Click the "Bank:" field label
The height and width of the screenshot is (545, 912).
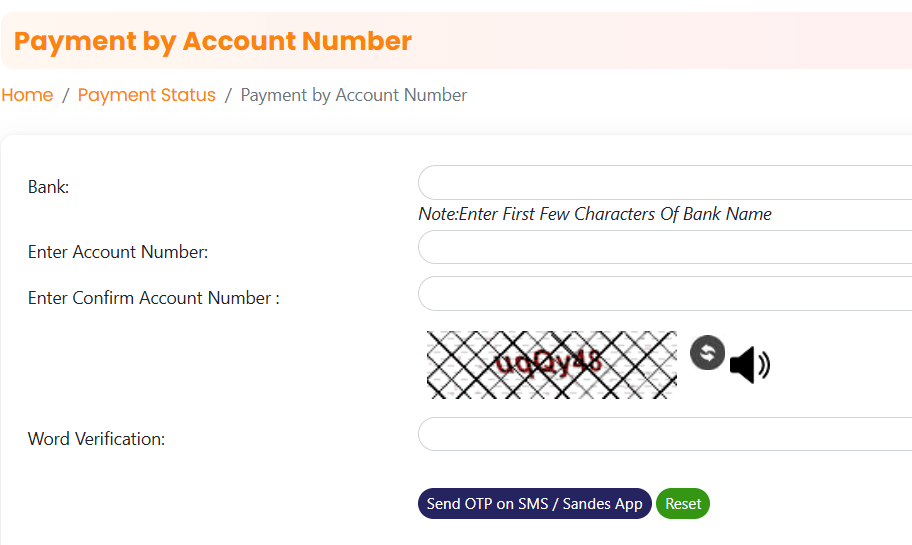click(48, 187)
